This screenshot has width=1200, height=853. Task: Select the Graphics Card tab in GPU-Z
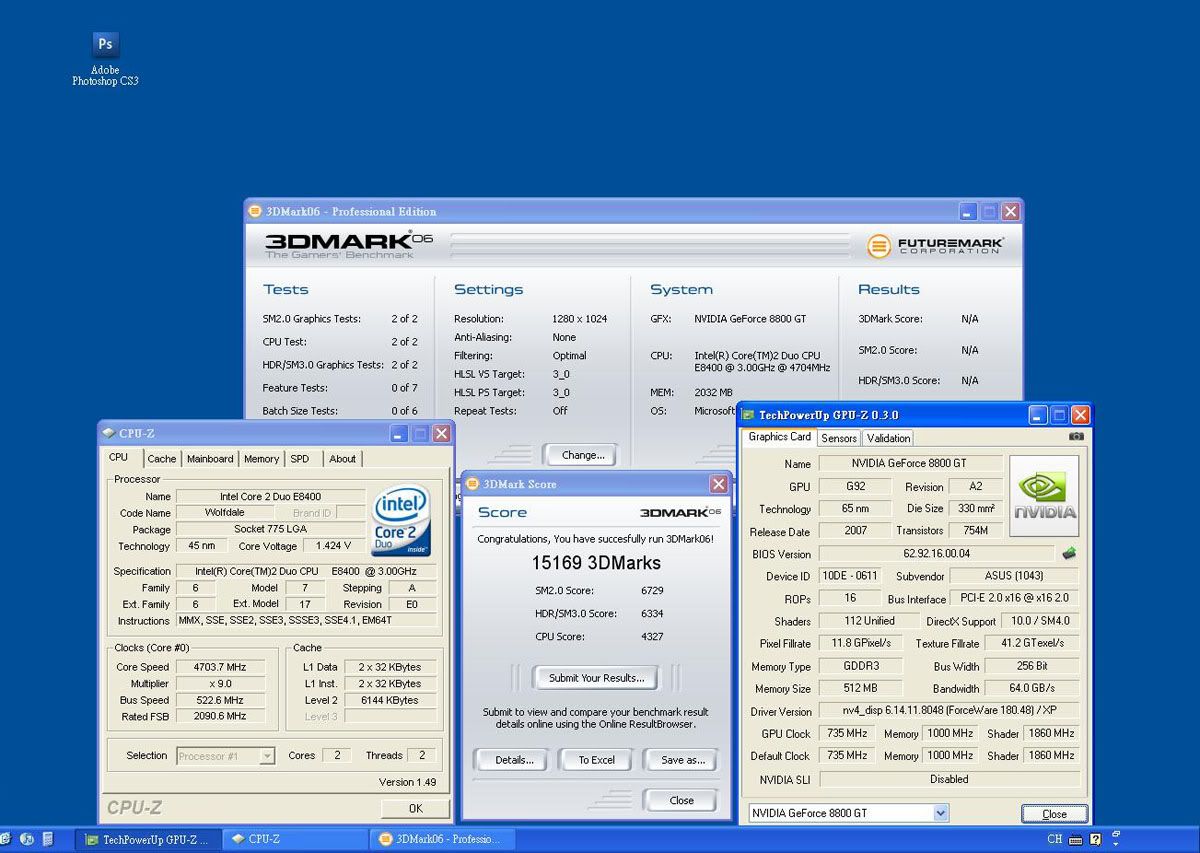[780, 437]
